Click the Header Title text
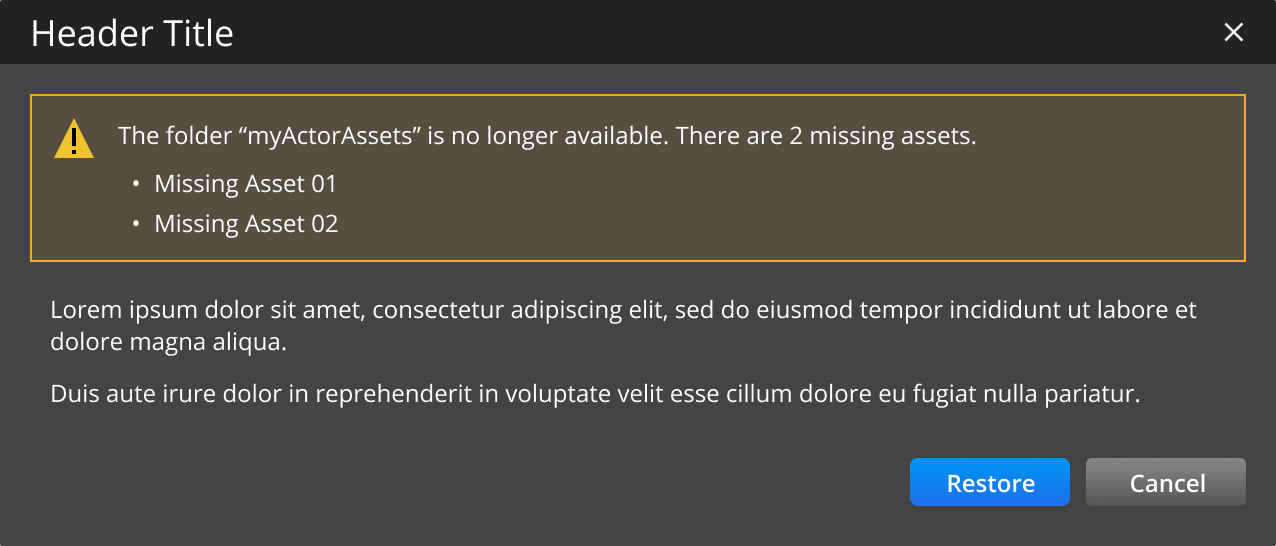The height and width of the screenshot is (546, 1276). click(132, 34)
